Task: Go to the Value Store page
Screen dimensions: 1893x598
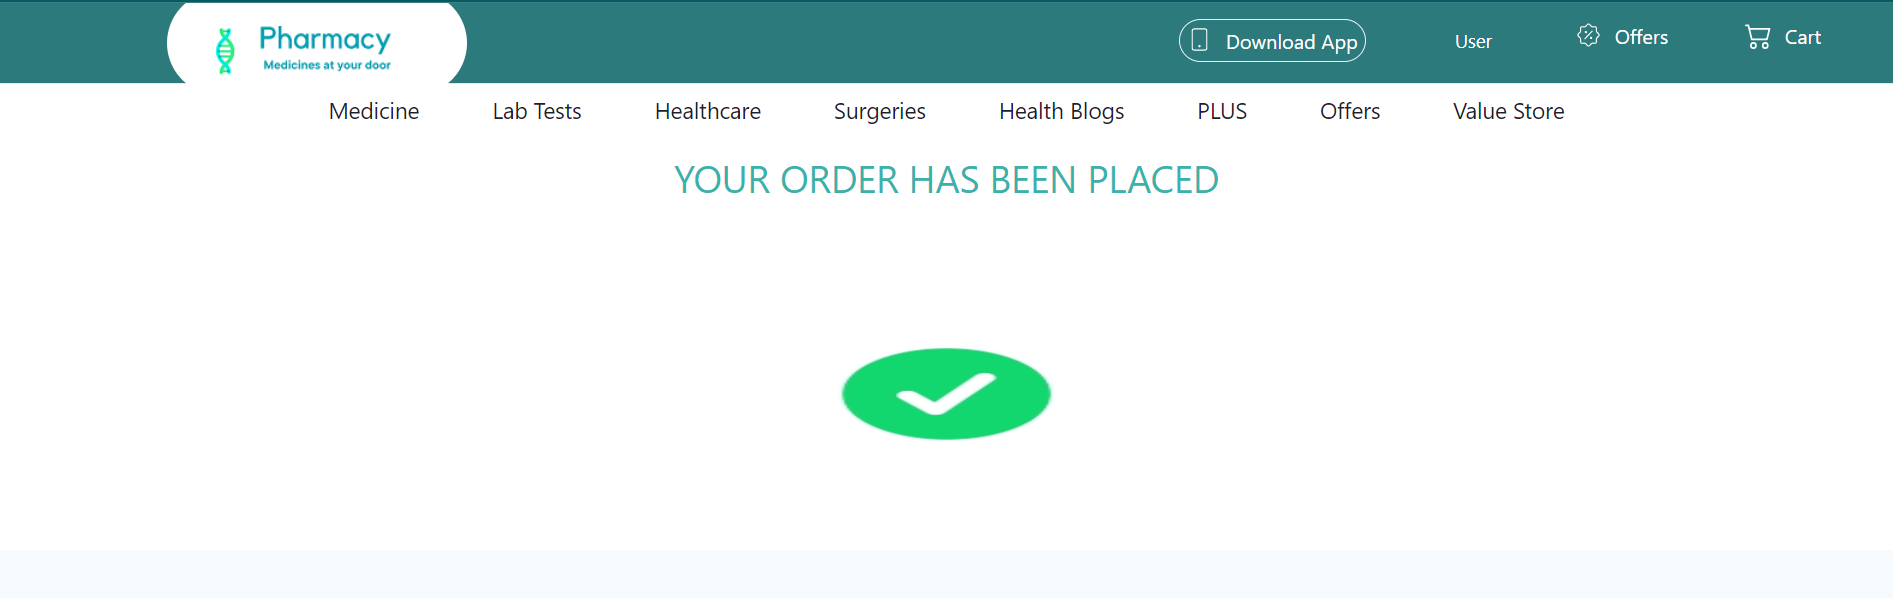Action: click(1509, 111)
